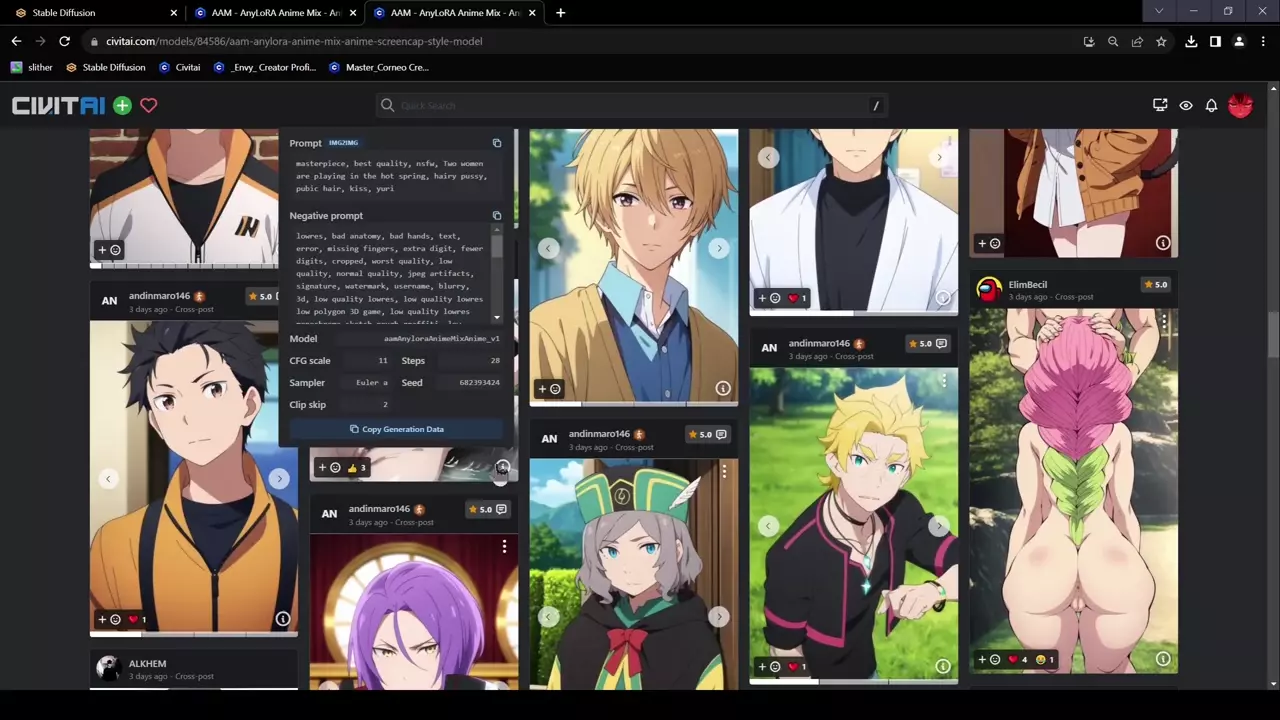The width and height of the screenshot is (1280, 720).
Task: Toggle heart reaction on the black-haired character image
Action: (x=133, y=619)
